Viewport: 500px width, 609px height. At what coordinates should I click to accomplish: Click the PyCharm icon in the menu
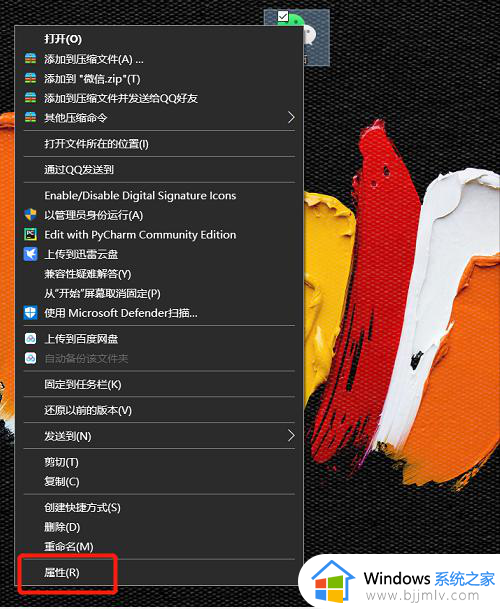pyautogui.click(x=31, y=234)
